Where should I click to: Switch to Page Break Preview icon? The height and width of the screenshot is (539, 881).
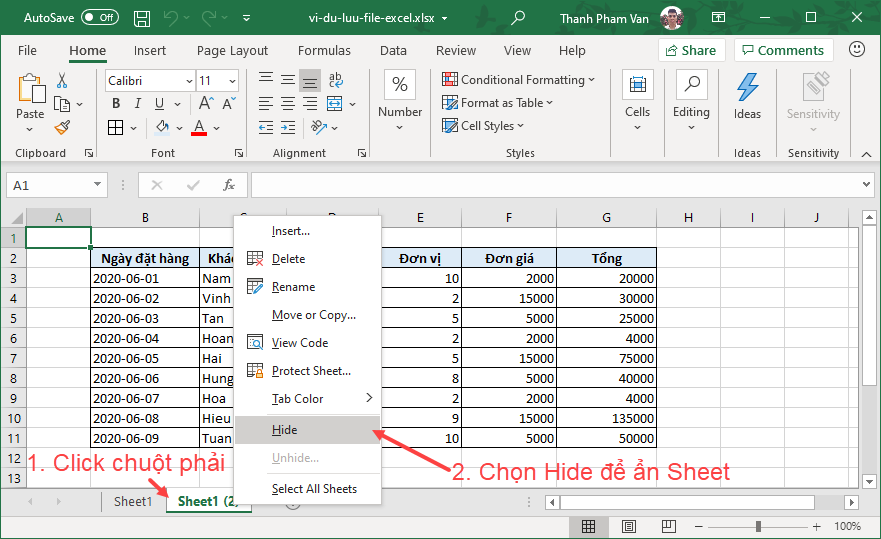669,527
